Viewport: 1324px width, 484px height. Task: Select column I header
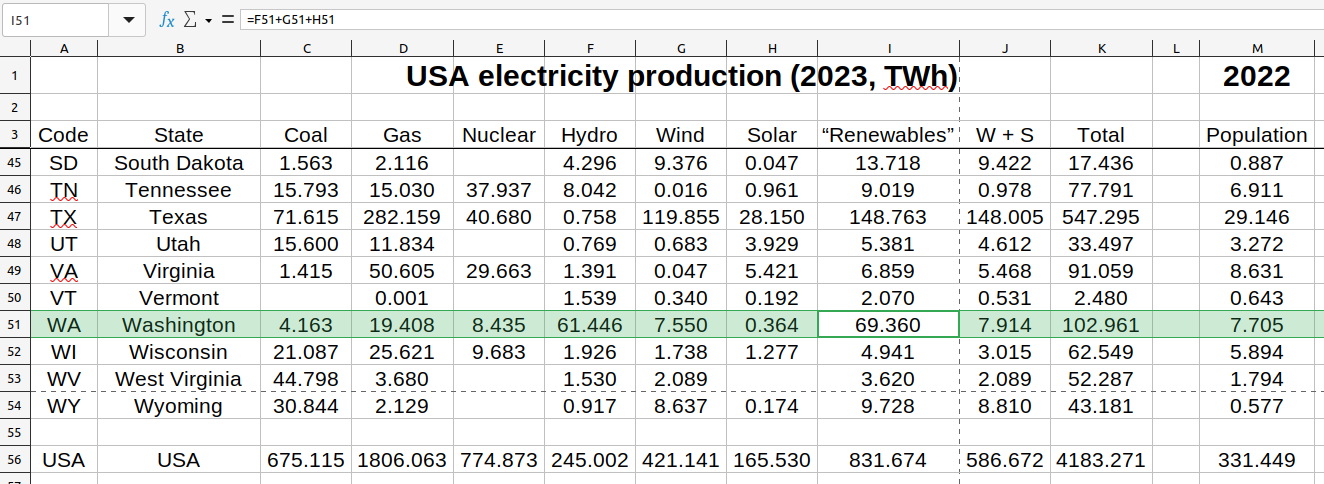[888, 48]
